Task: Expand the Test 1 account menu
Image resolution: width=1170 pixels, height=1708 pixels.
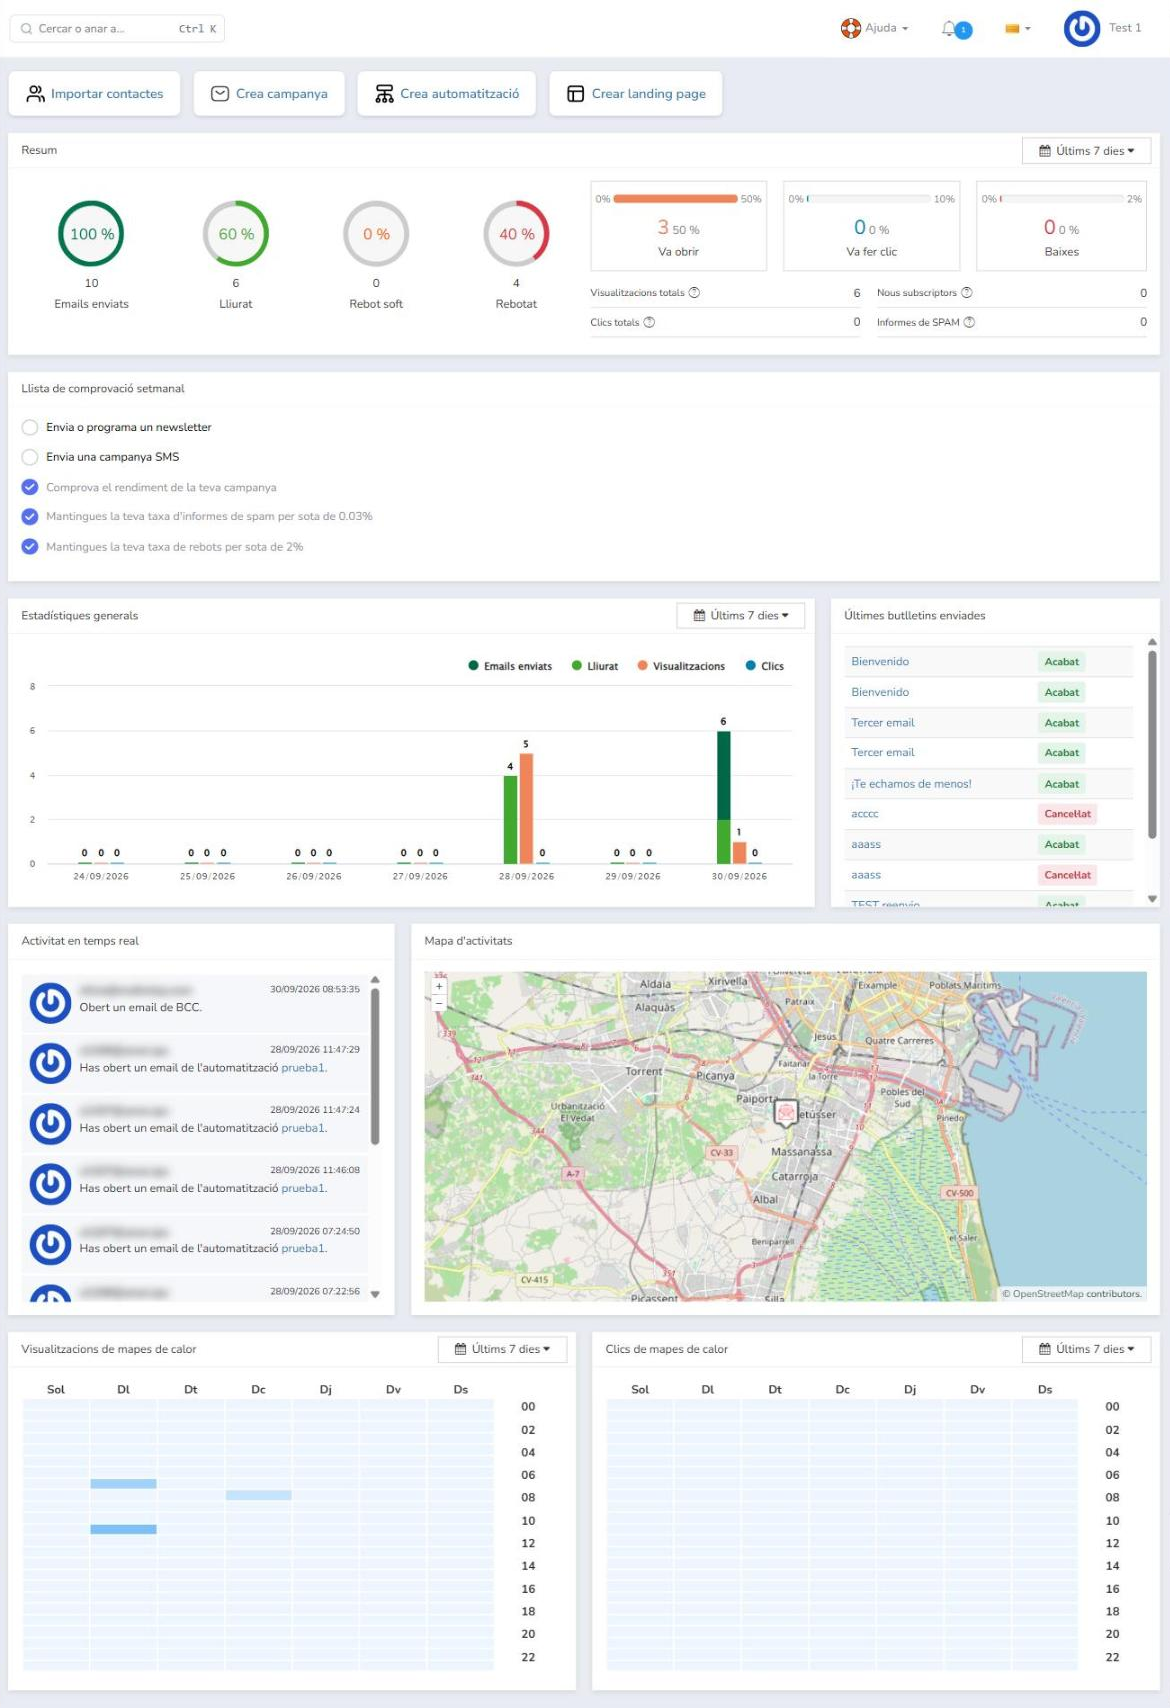Action: coord(1125,28)
